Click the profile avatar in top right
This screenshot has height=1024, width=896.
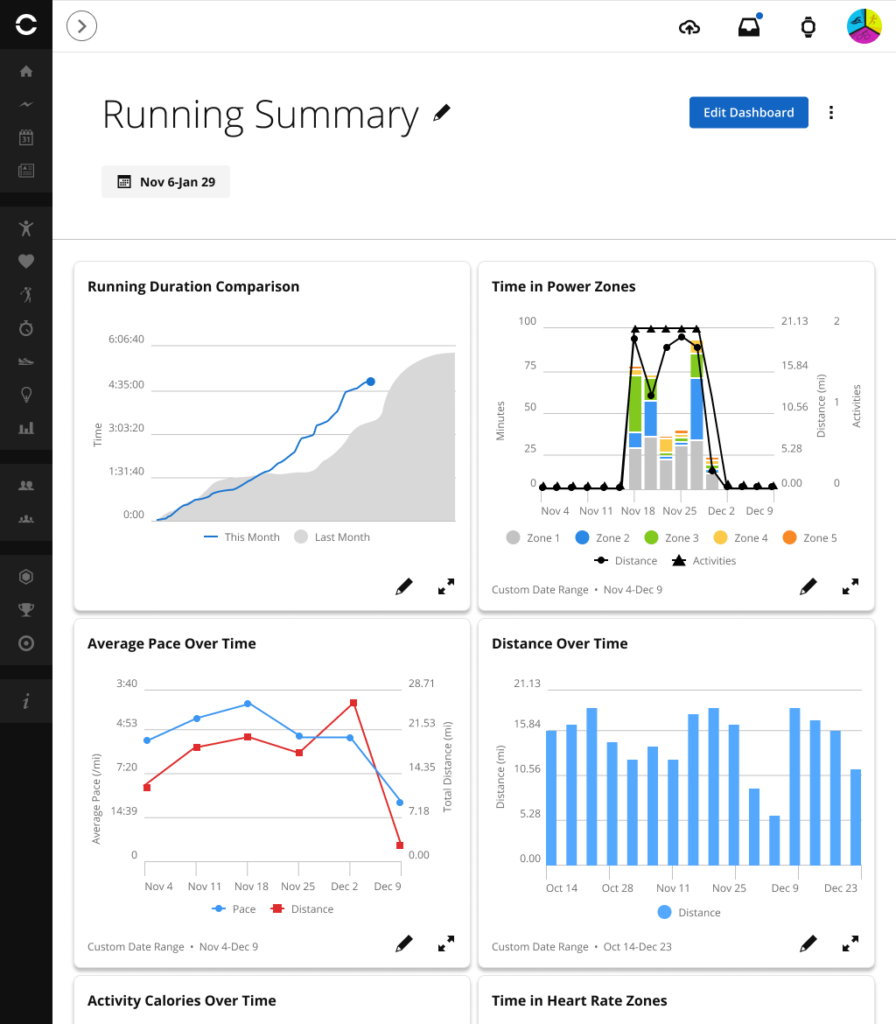pos(862,26)
